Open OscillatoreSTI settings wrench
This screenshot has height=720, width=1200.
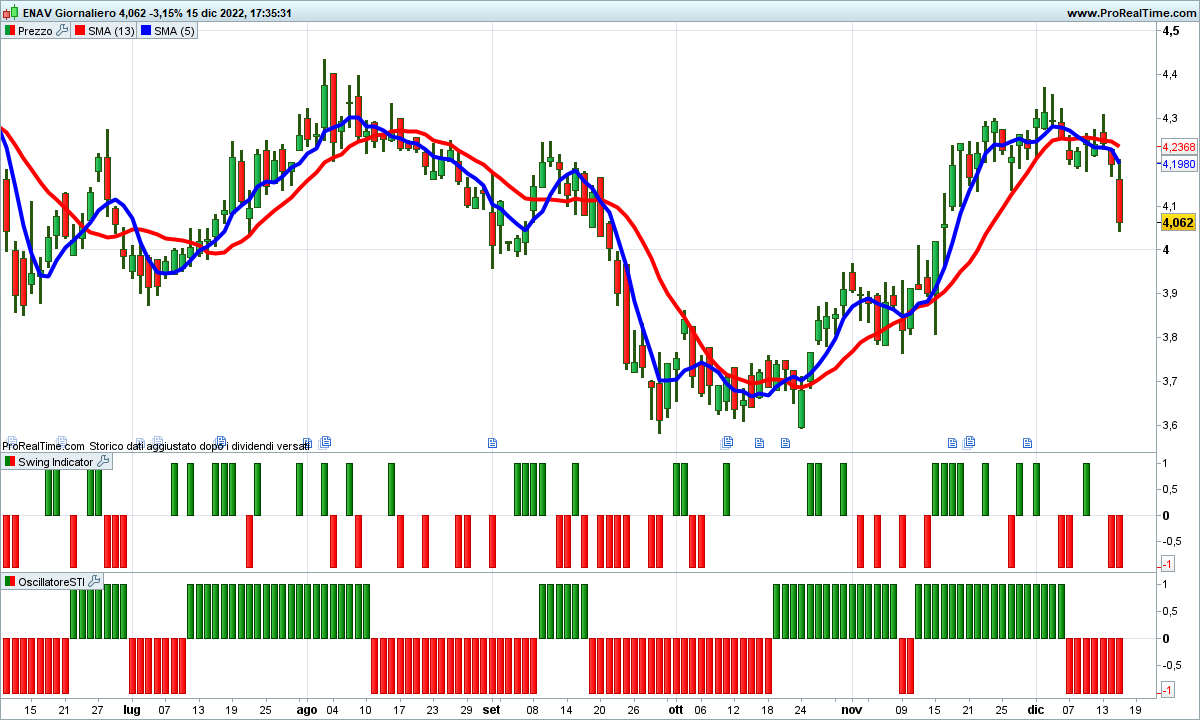point(95,581)
